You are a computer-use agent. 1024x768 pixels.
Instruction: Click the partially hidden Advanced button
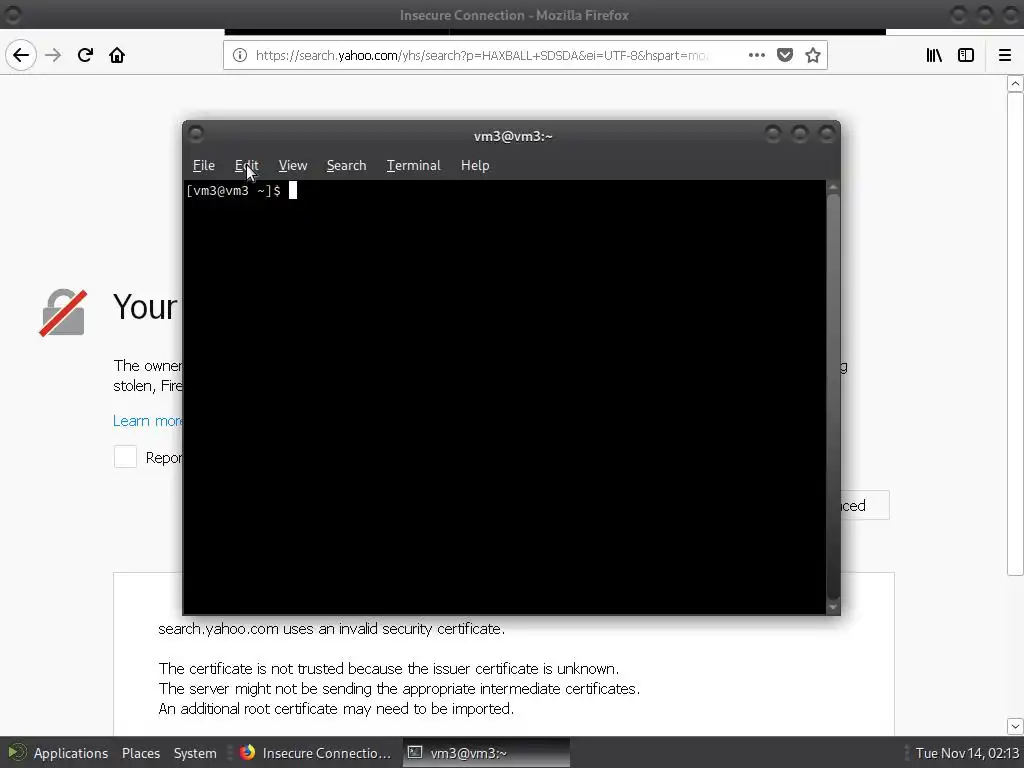coord(865,505)
